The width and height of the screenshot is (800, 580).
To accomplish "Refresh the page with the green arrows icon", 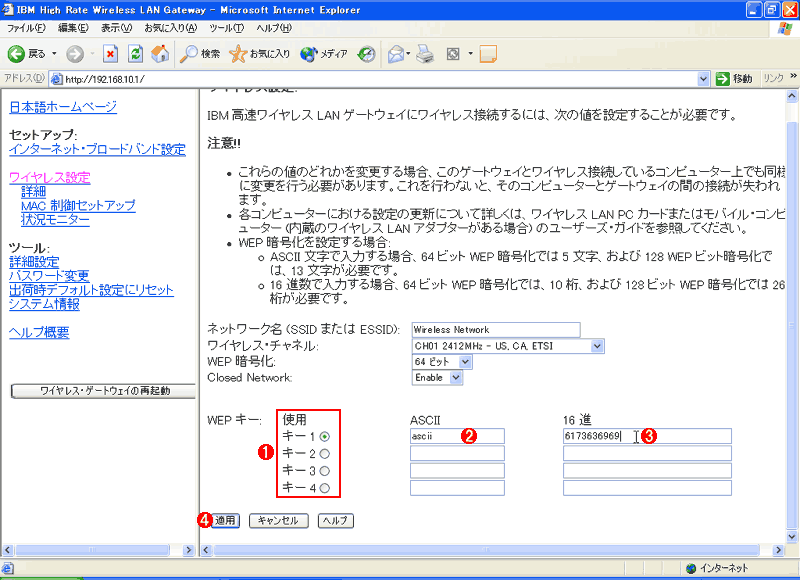I will (x=135, y=54).
